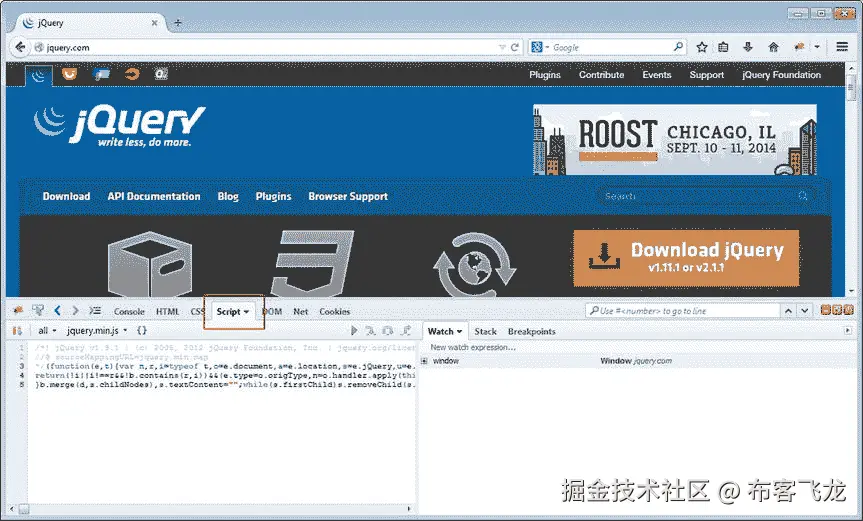Open the search engine selector dropdown

click(x=540, y=47)
